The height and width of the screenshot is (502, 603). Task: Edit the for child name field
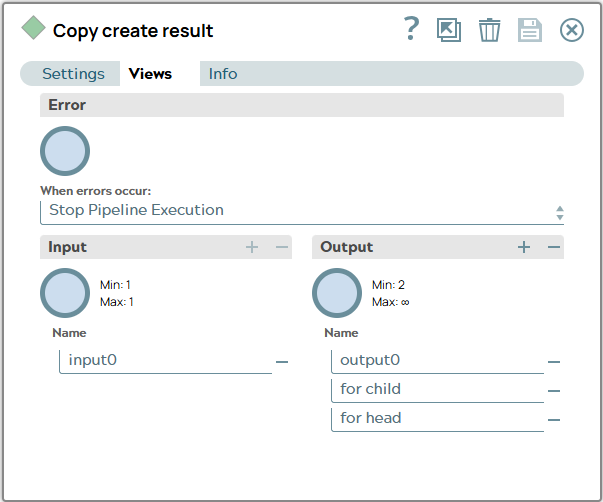pos(438,390)
